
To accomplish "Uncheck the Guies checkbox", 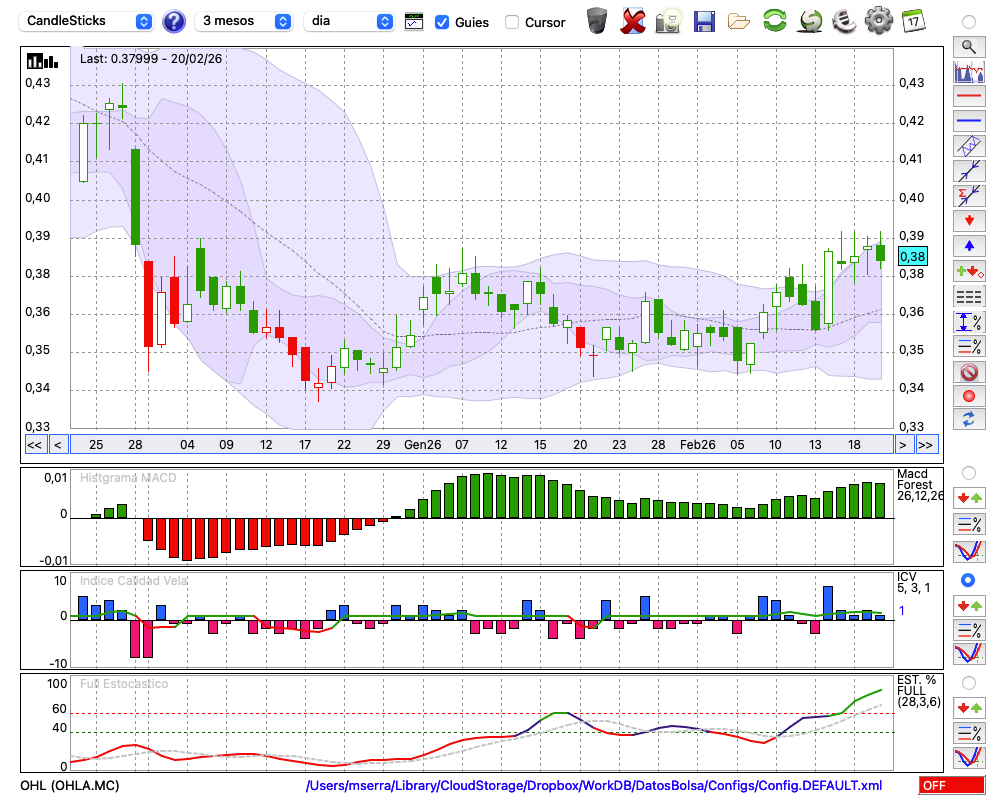I will (x=442, y=22).
